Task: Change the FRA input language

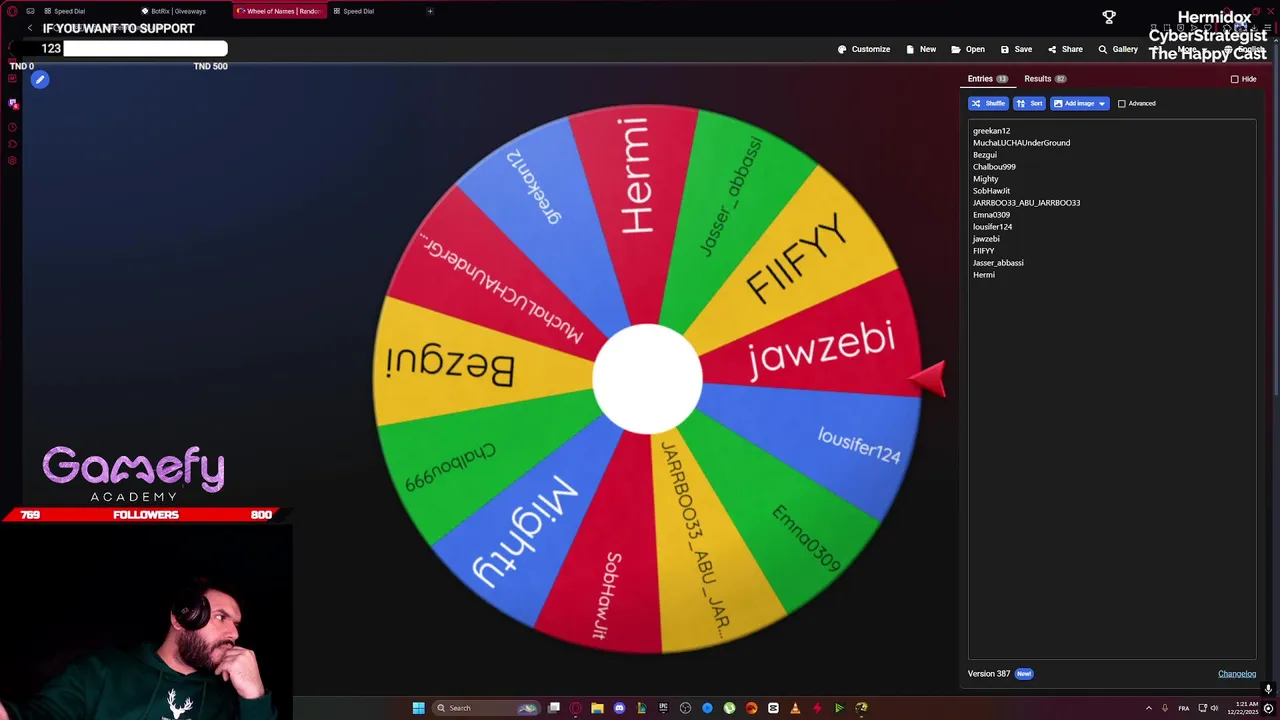Action: pyautogui.click(x=1184, y=708)
